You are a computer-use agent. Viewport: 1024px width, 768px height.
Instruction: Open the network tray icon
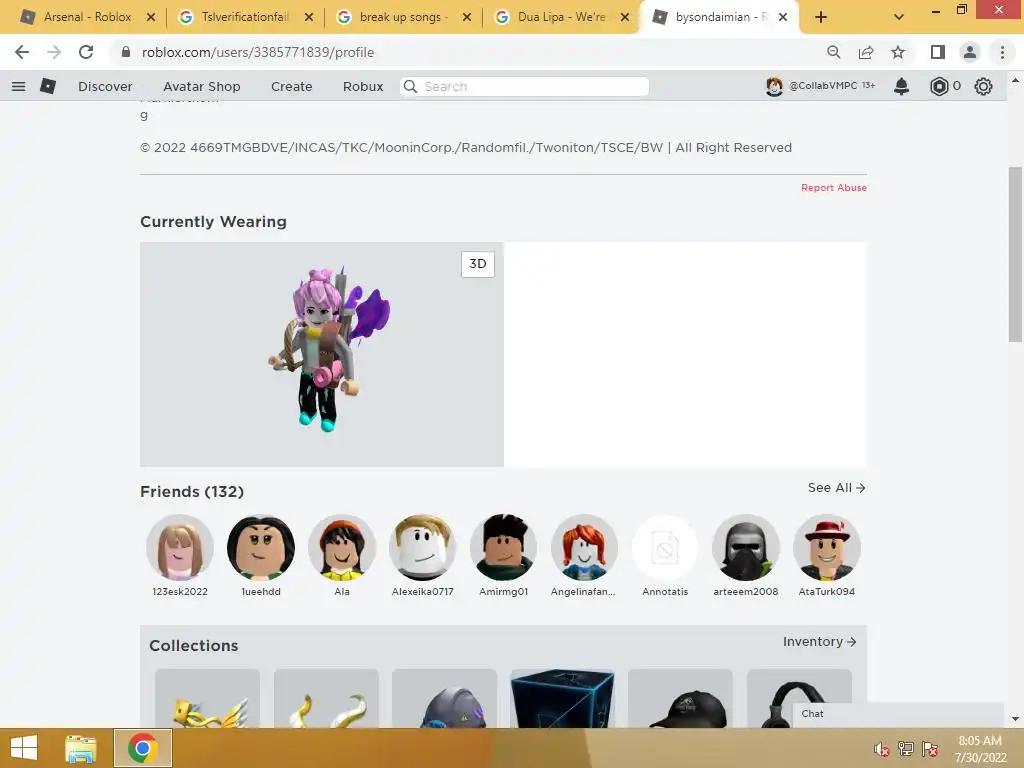(x=906, y=750)
